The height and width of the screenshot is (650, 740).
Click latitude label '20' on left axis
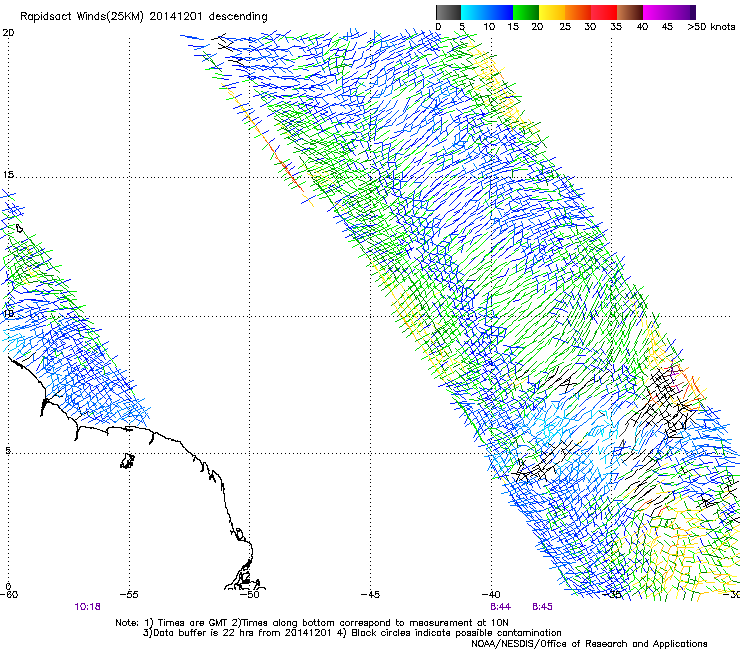coord(8,33)
